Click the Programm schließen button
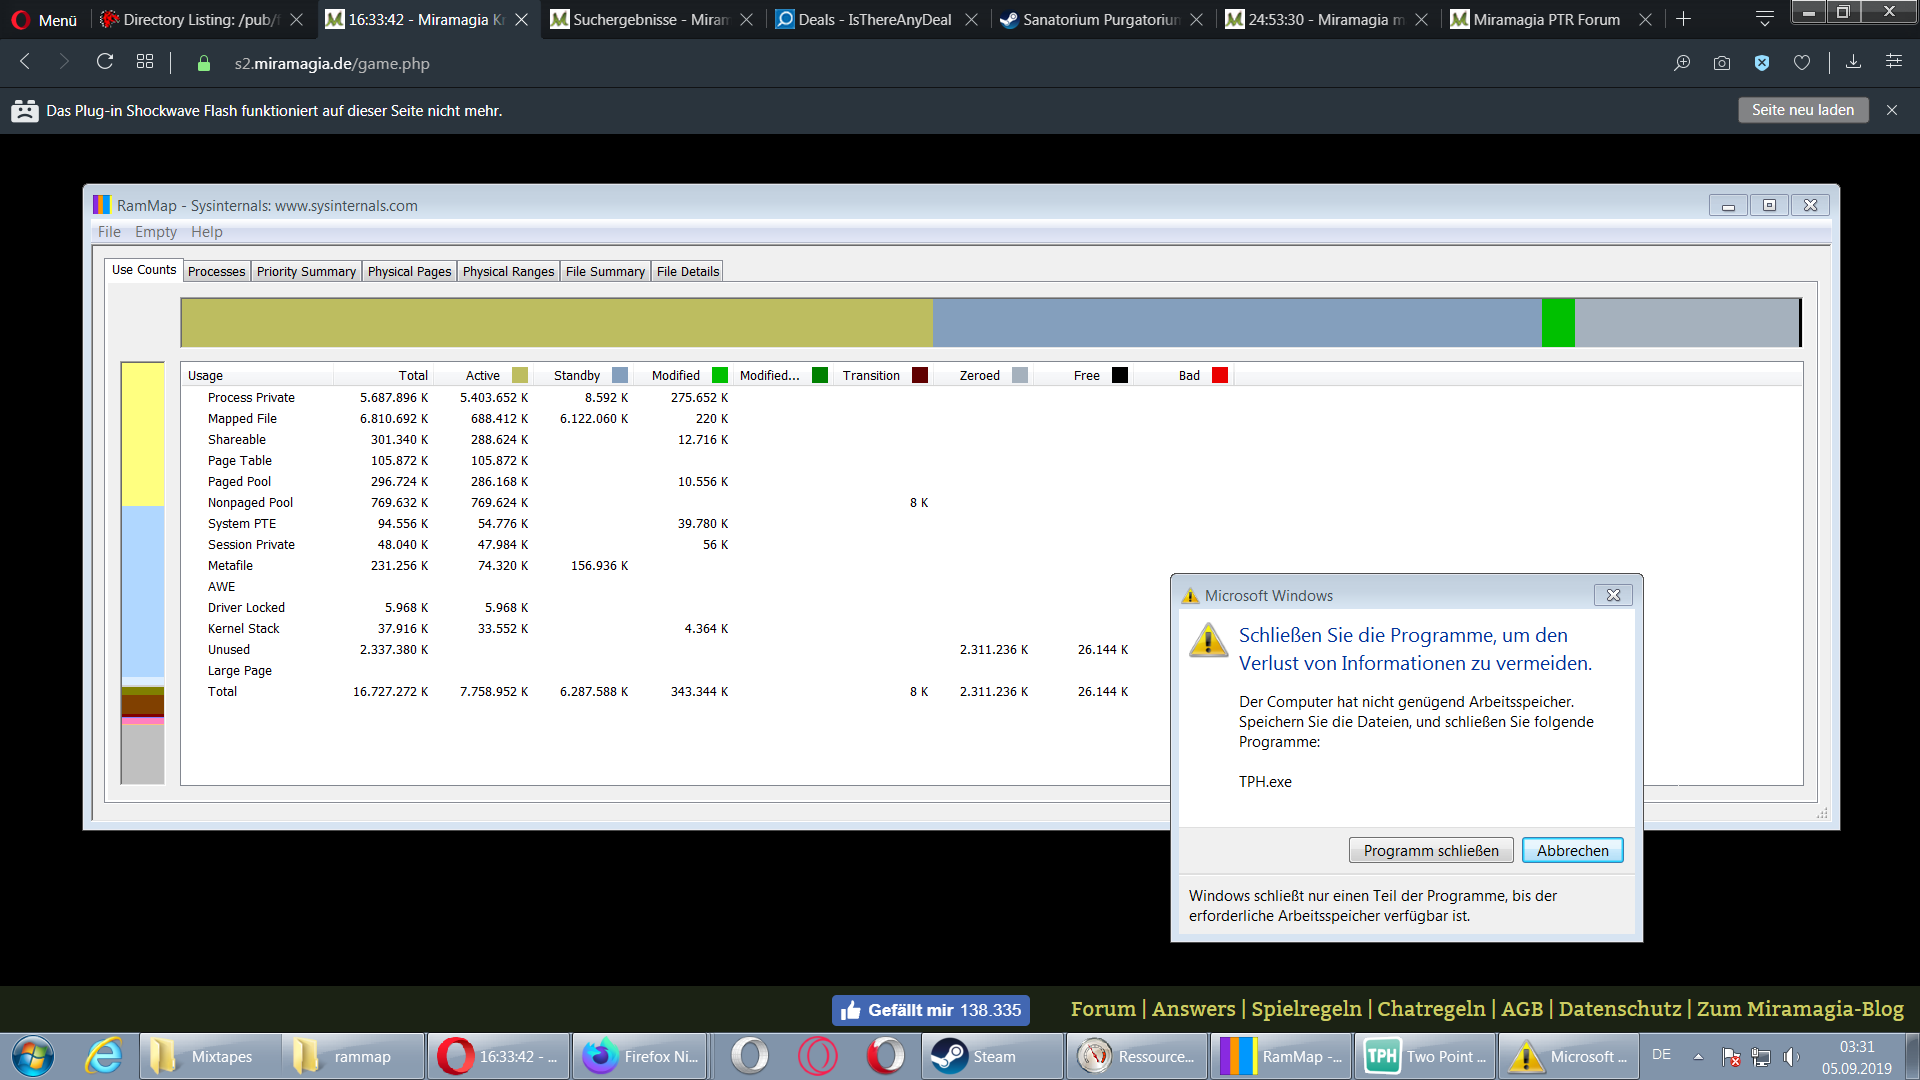1920x1080 pixels. (x=1430, y=850)
